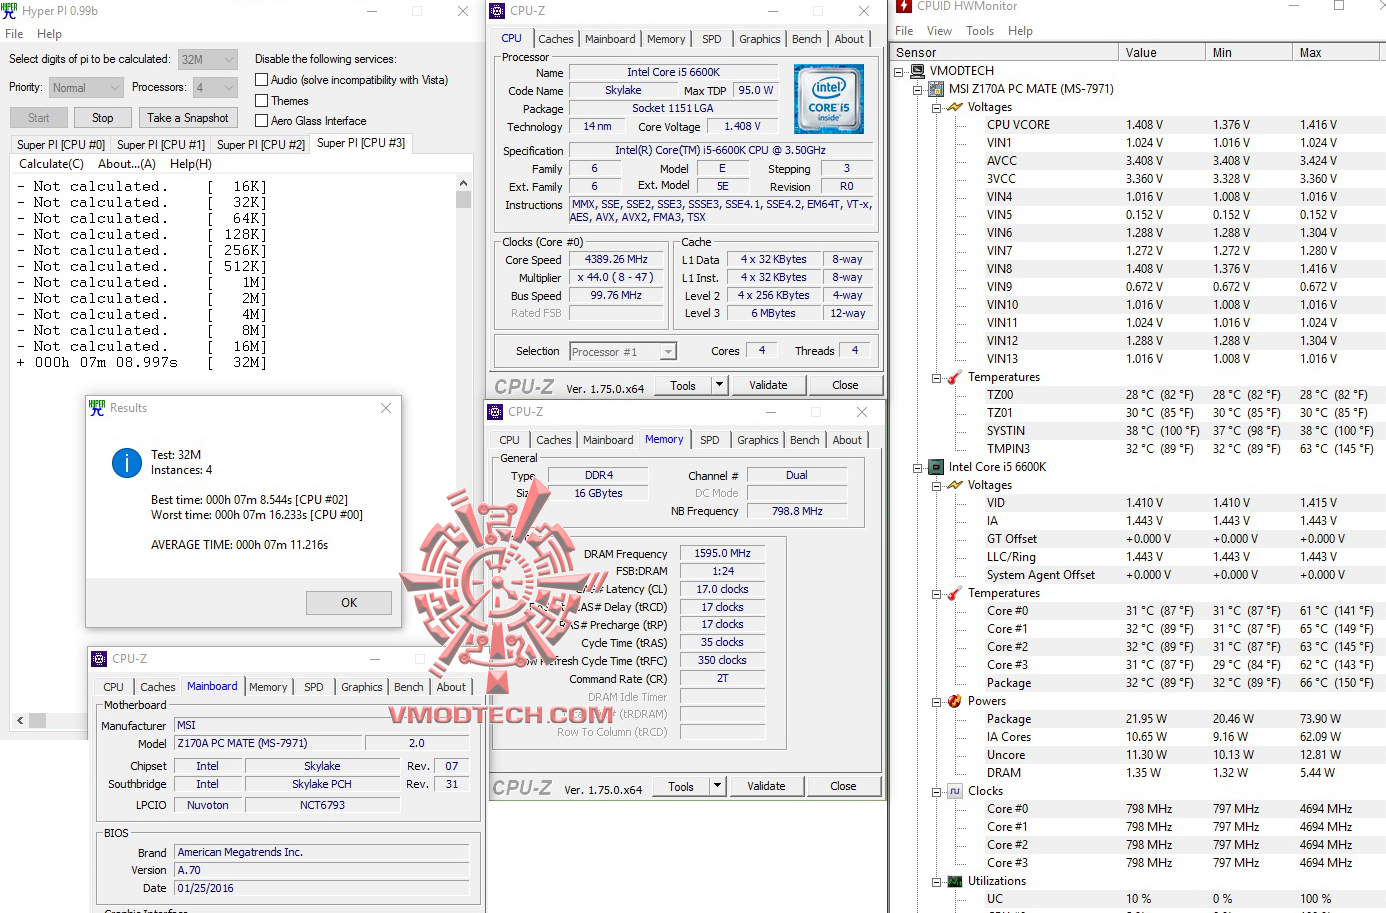Collapse the Clocks node in HWMonitor
This screenshot has height=913, width=1386.
point(937,792)
